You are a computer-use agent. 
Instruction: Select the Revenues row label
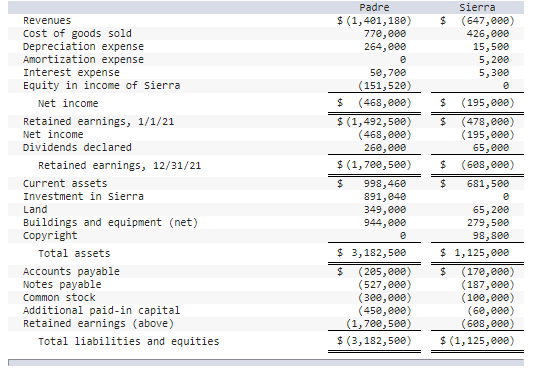coord(47,20)
